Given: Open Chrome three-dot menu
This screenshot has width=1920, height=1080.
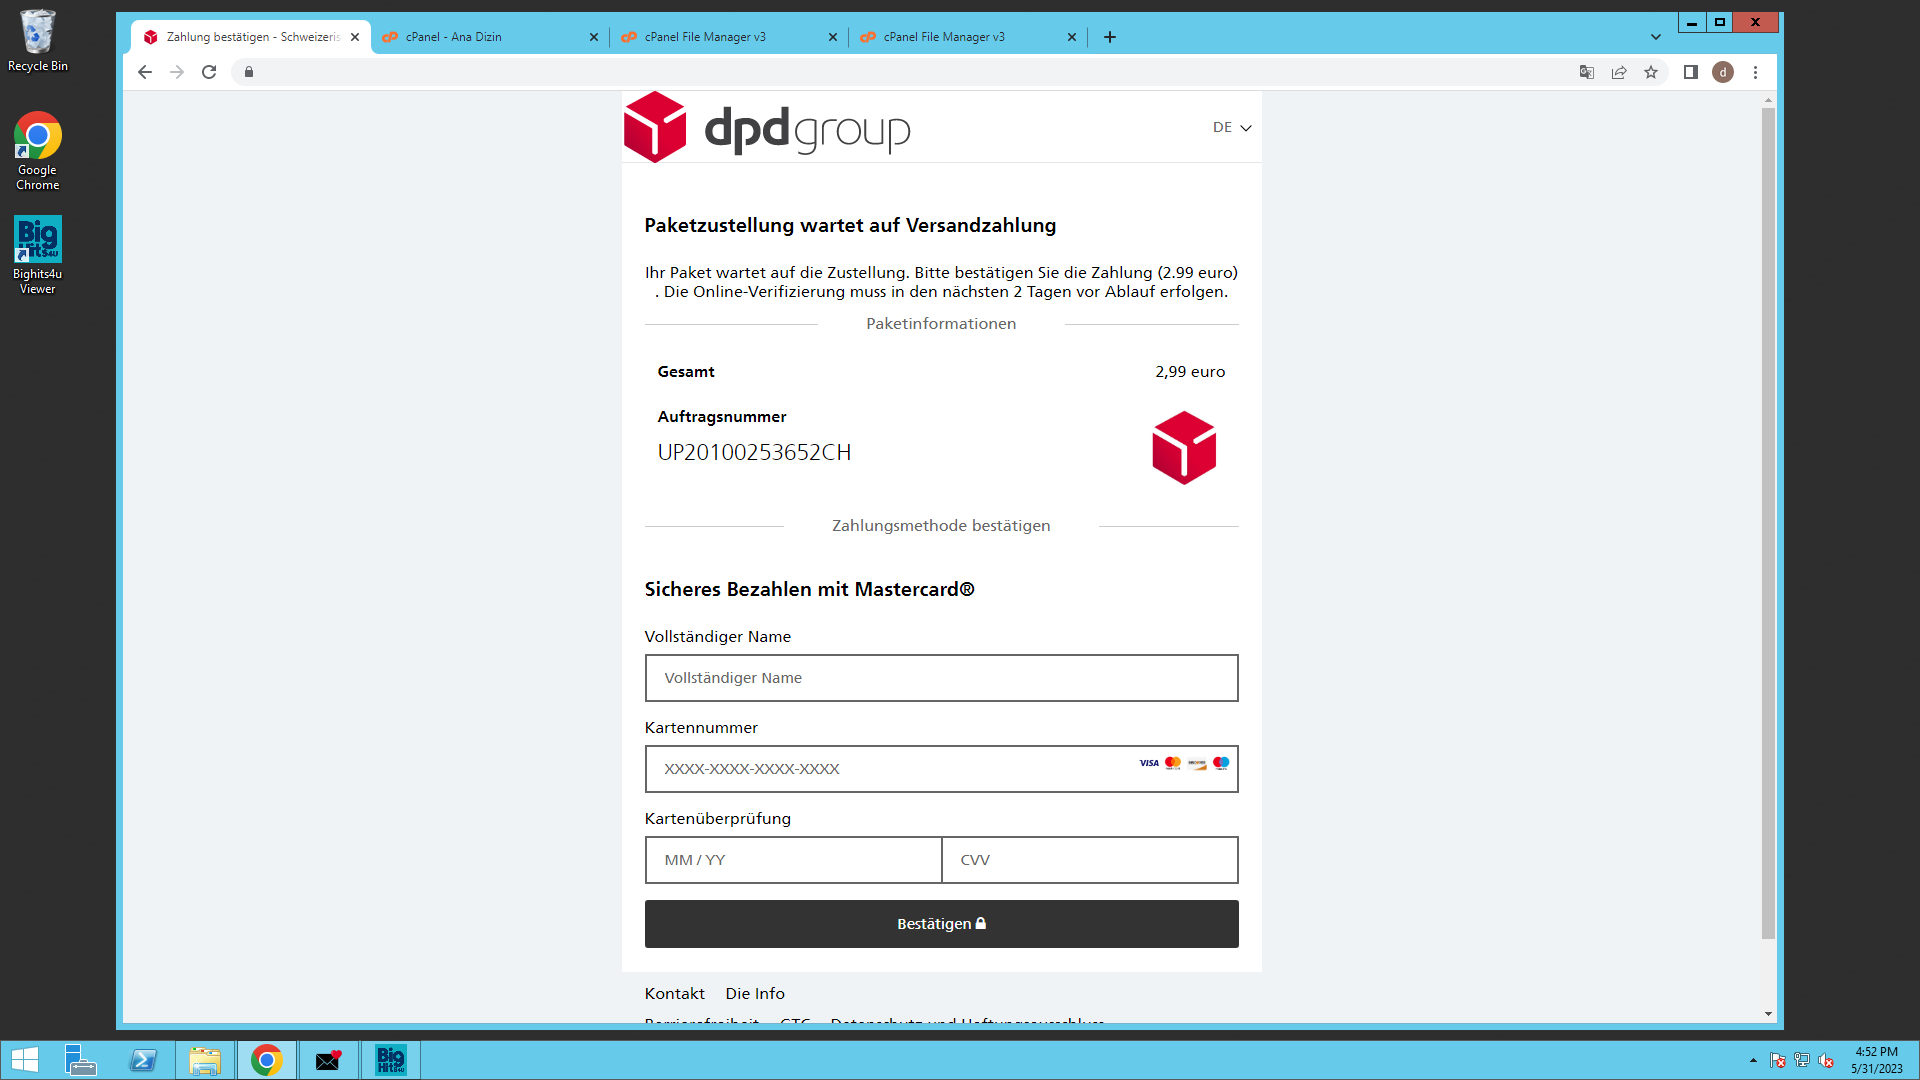Looking at the screenshot, I should click(1755, 72).
